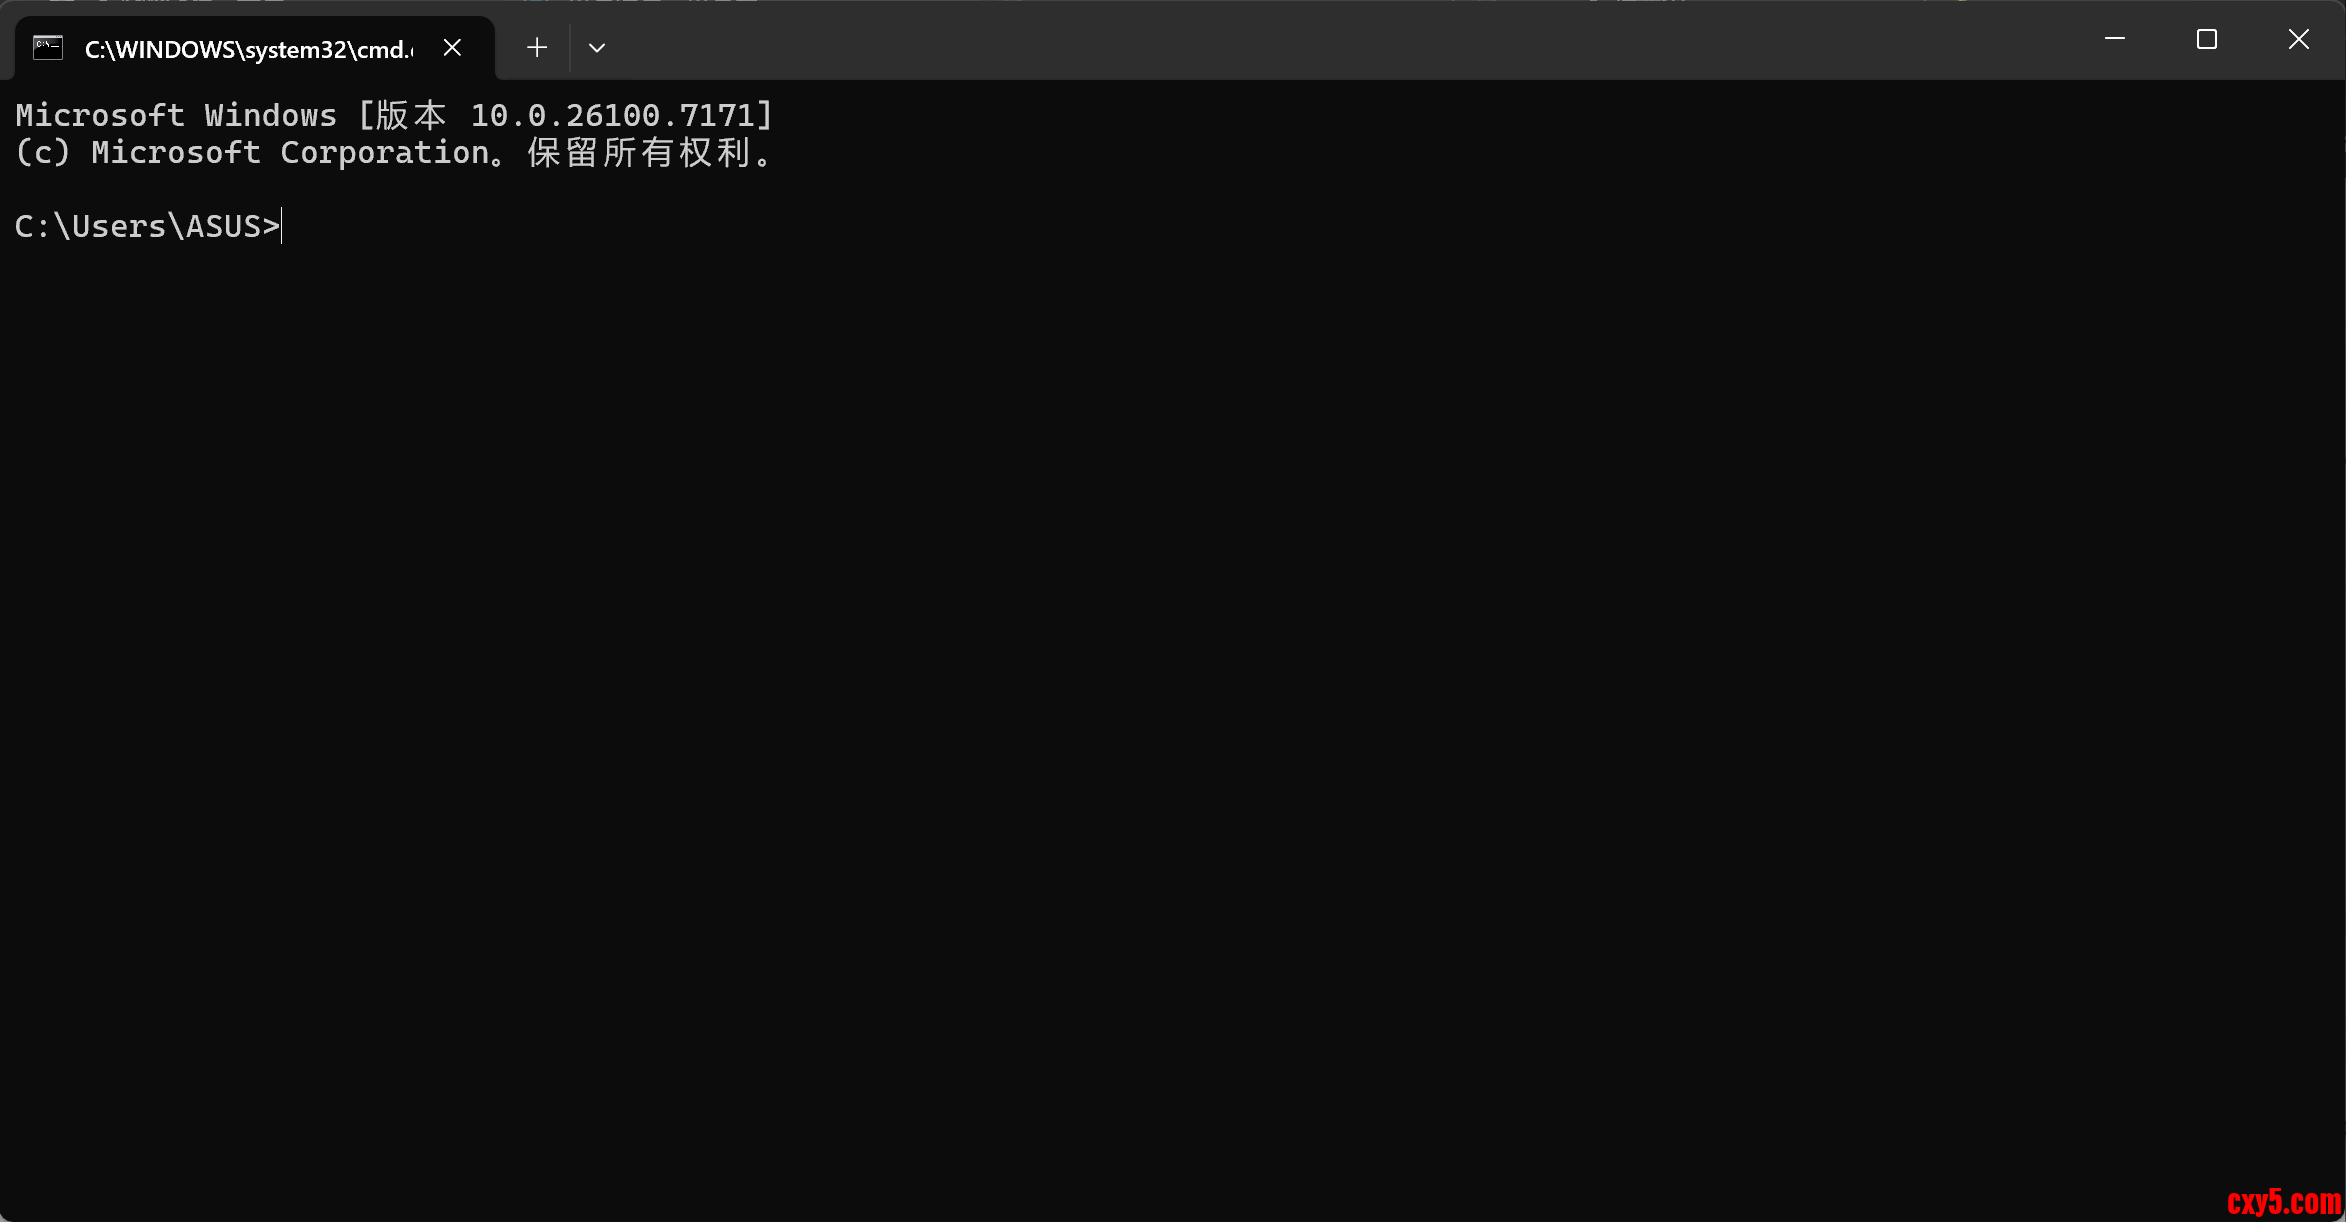Click the 版本 text in the header line
The height and width of the screenshot is (1222, 2346).
tap(410, 115)
